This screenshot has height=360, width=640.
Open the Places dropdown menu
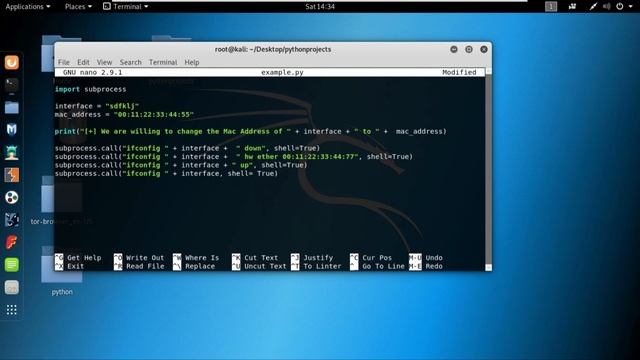pyautogui.click(x=78, y=7)
